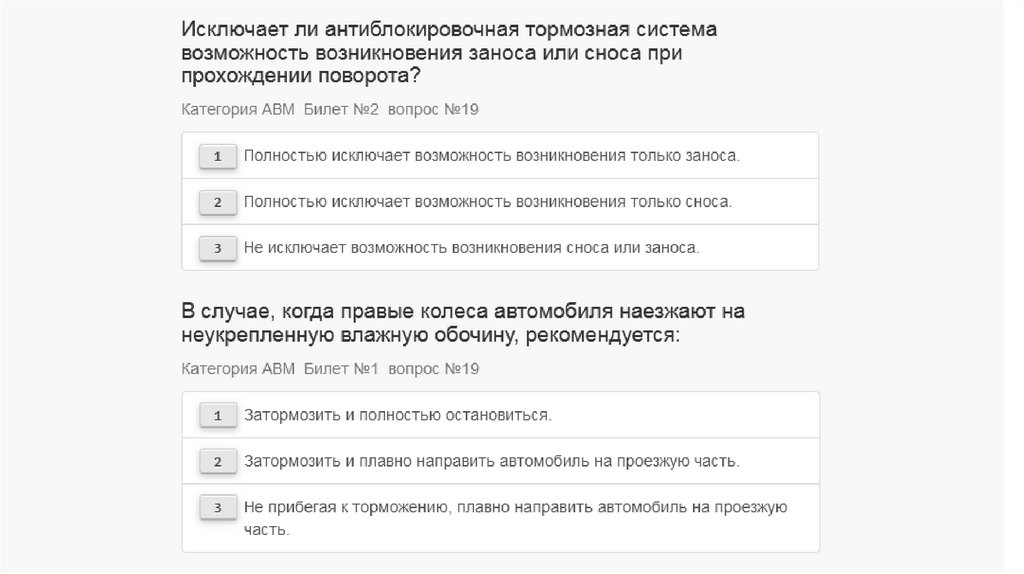Select answer text 'Не исключает возможность возникновения сноса или заноса'
This screenshot has width=1024, height=574.
(472, 248)
